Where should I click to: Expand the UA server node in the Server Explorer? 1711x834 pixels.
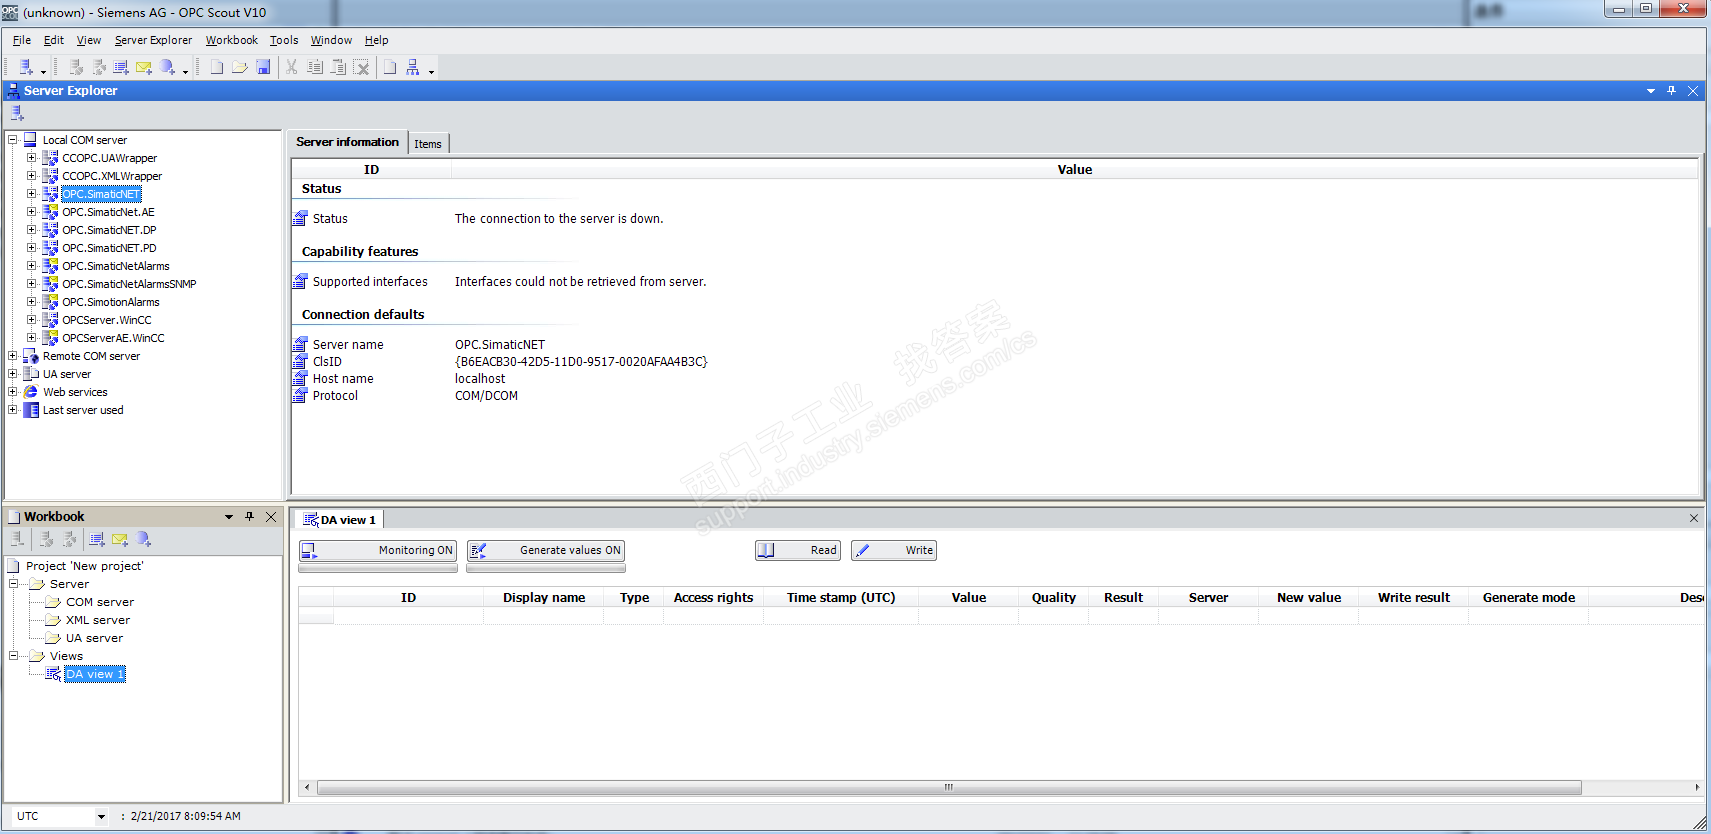coord(13,374)
